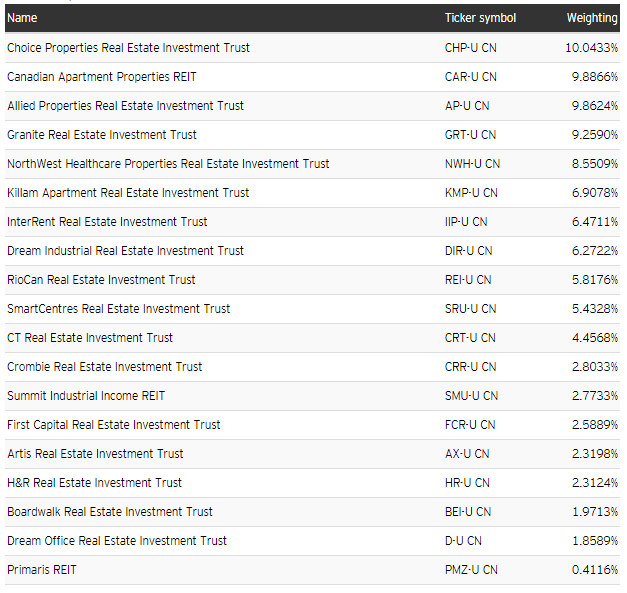Click ticker SMU-U CN
This screenshot has width=627, height=593.
tap(471, 396)
